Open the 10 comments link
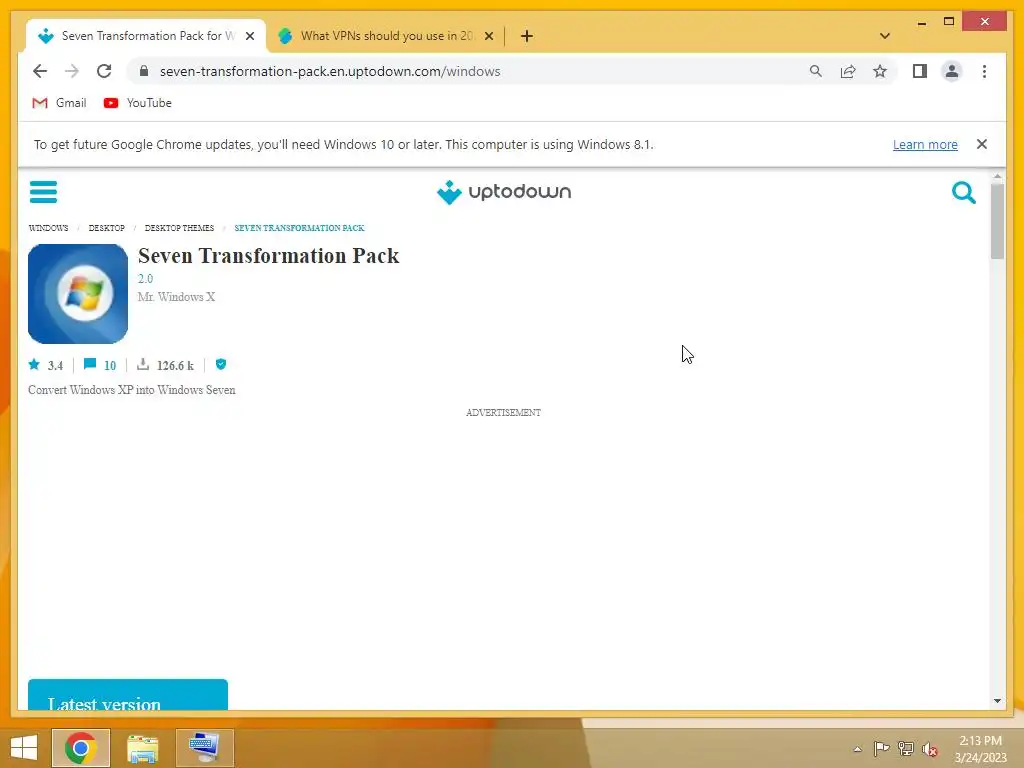1024x768 pixels. tap(100, 365)
